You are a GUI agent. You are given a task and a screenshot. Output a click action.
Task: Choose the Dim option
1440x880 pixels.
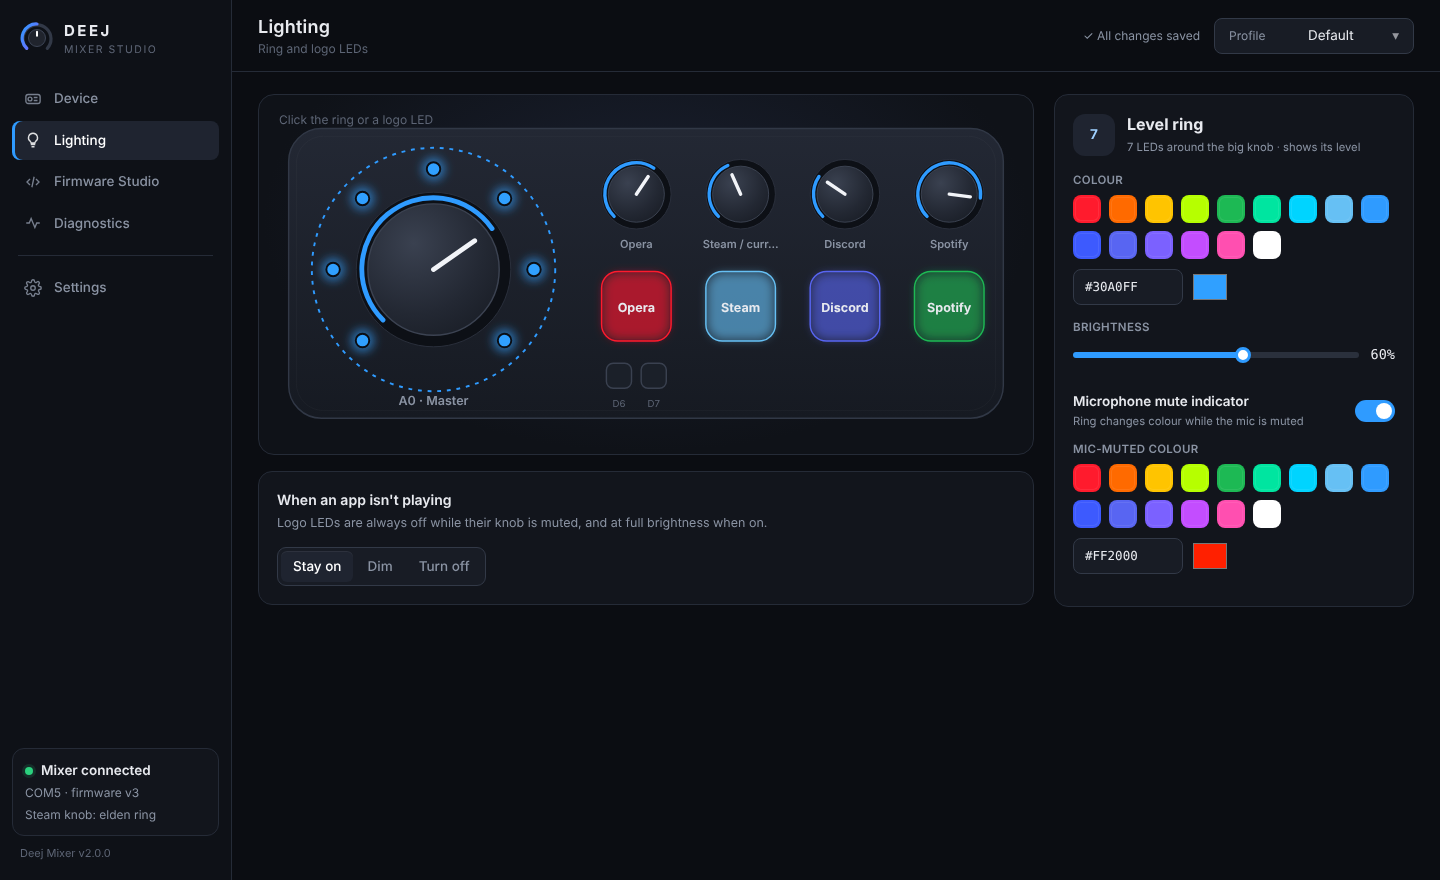380,566
